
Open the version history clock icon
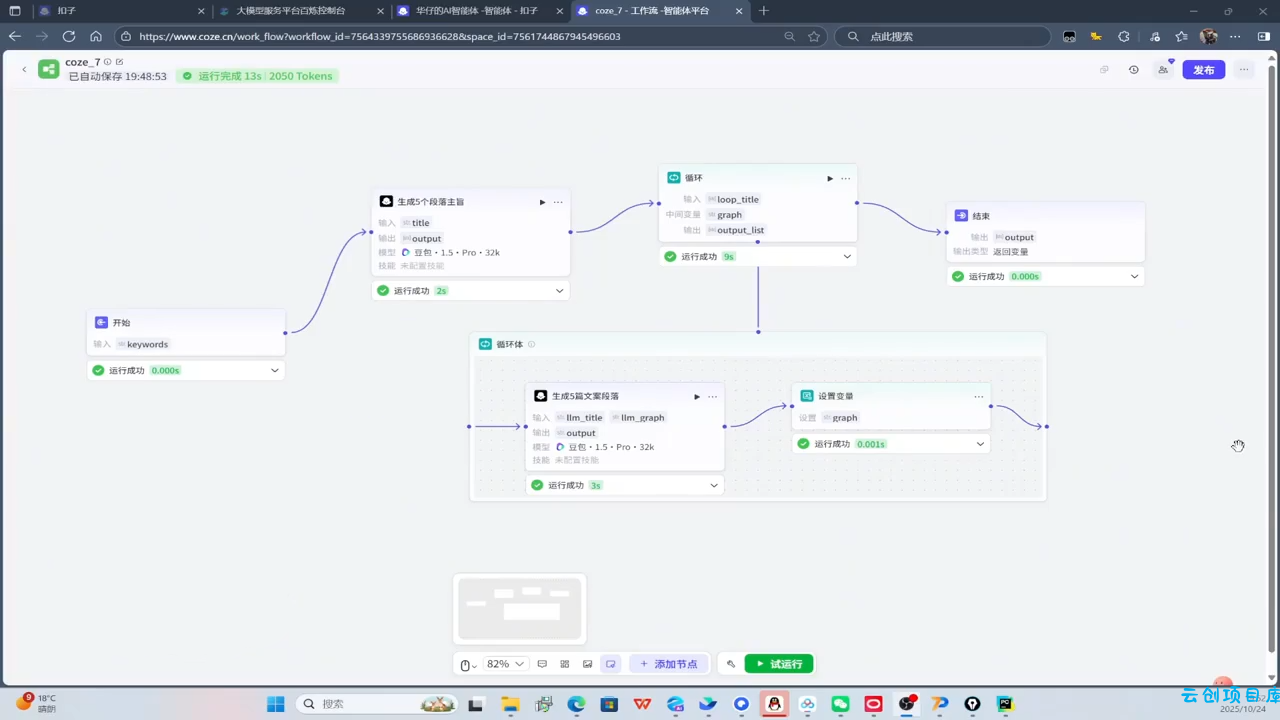pos(1133,70)
